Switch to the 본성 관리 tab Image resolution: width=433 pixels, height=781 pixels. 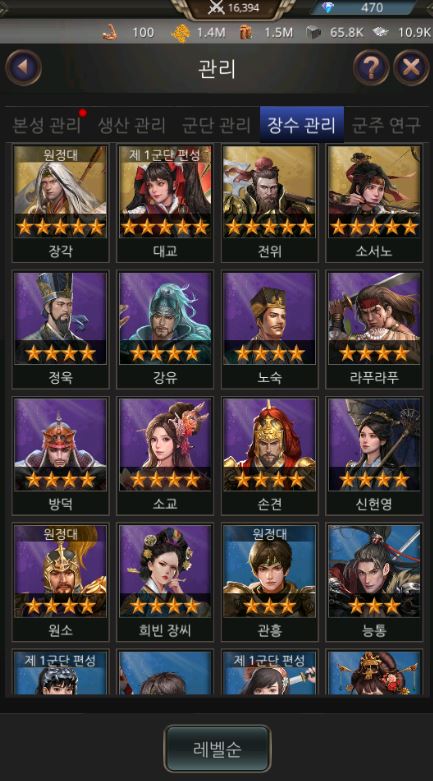click(46, 125)
